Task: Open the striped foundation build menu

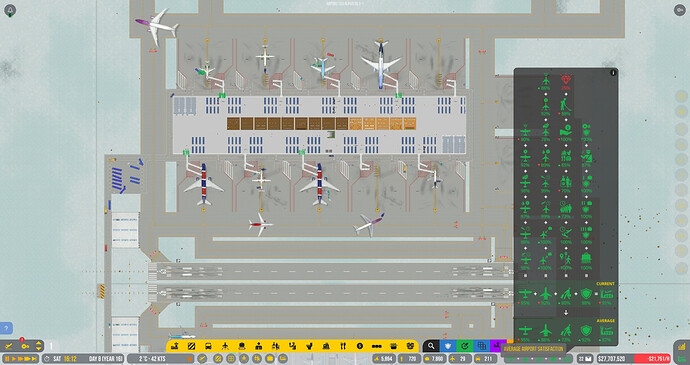Action: [191, 346]
